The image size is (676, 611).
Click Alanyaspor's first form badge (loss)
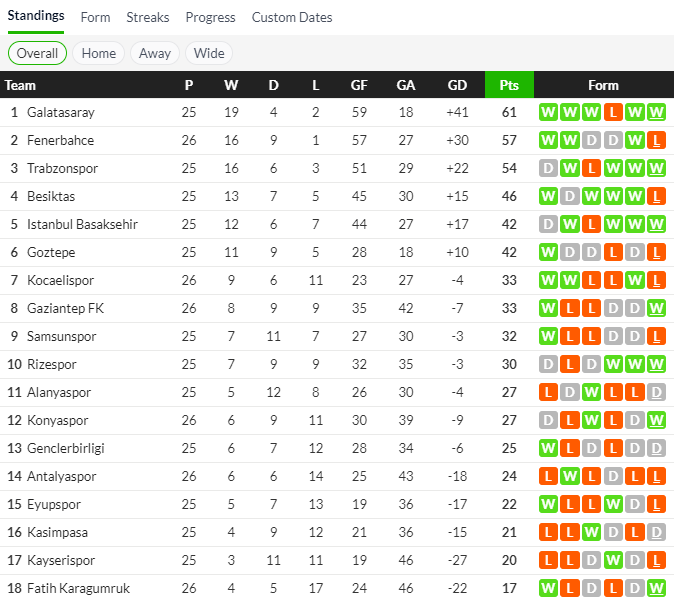pyautogui.click(x=547, y=393)
